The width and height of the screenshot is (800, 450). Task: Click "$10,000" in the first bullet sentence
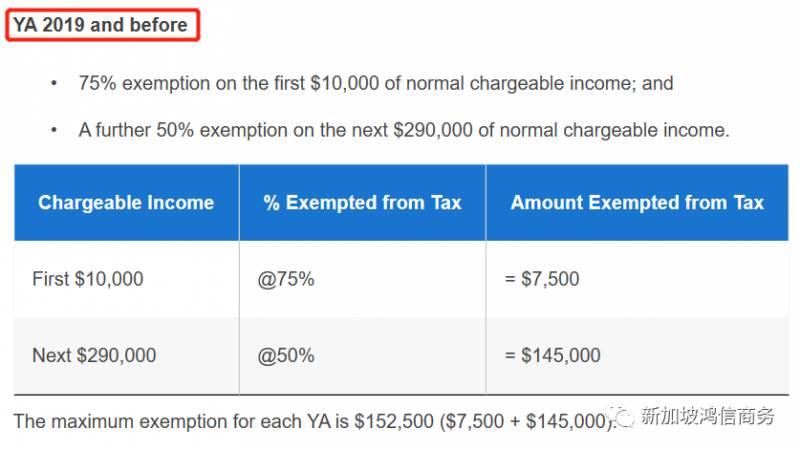[x=345, y=84]
